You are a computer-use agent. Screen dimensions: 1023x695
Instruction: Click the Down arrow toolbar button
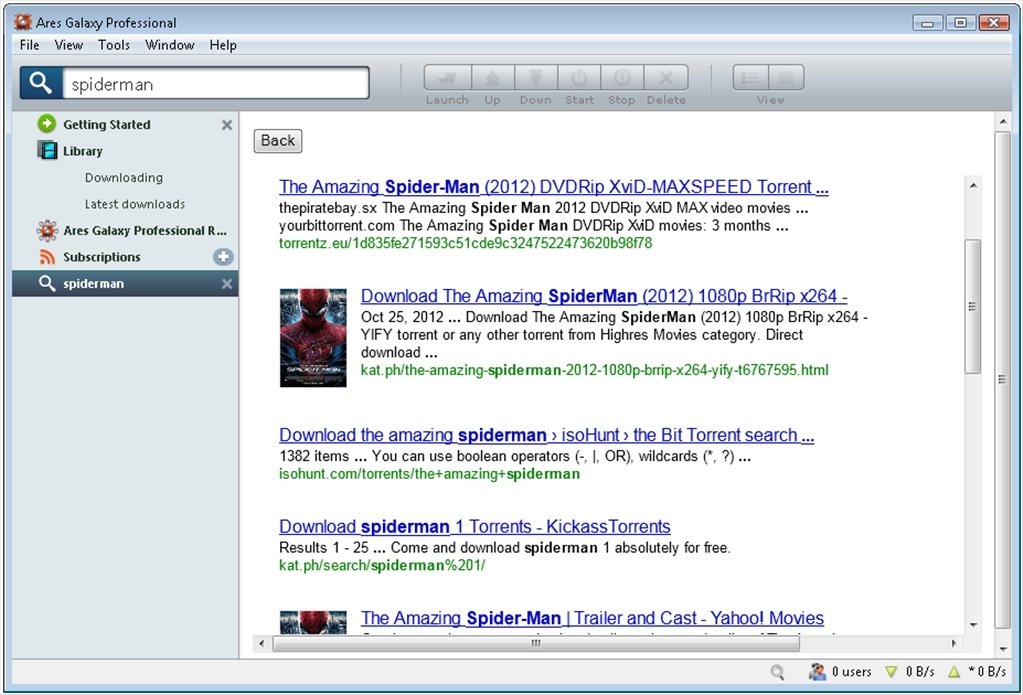tap(536, 78)
